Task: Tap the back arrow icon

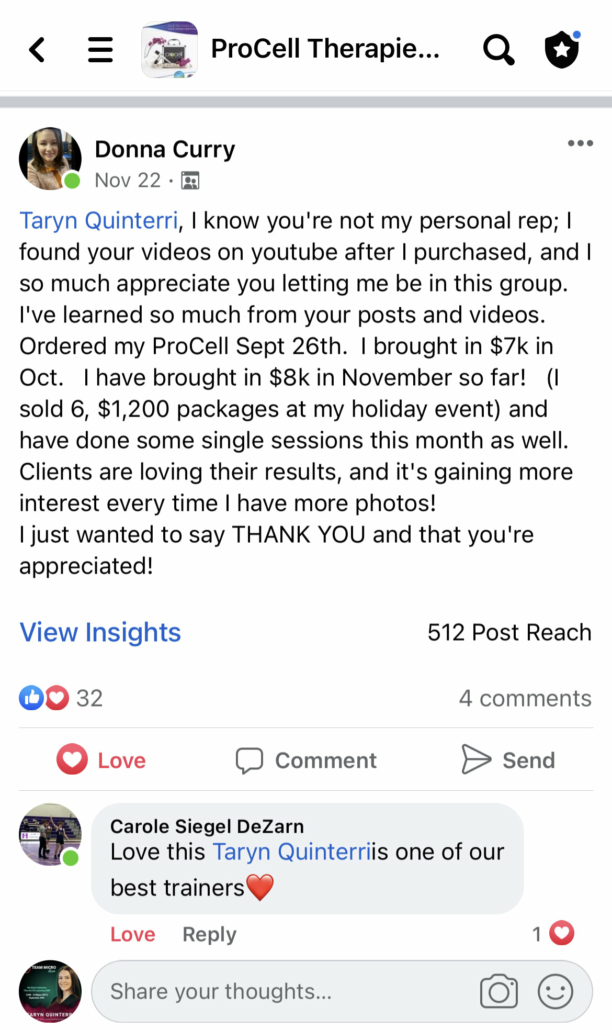Action: pyautogui.click(x=37, y=49)
